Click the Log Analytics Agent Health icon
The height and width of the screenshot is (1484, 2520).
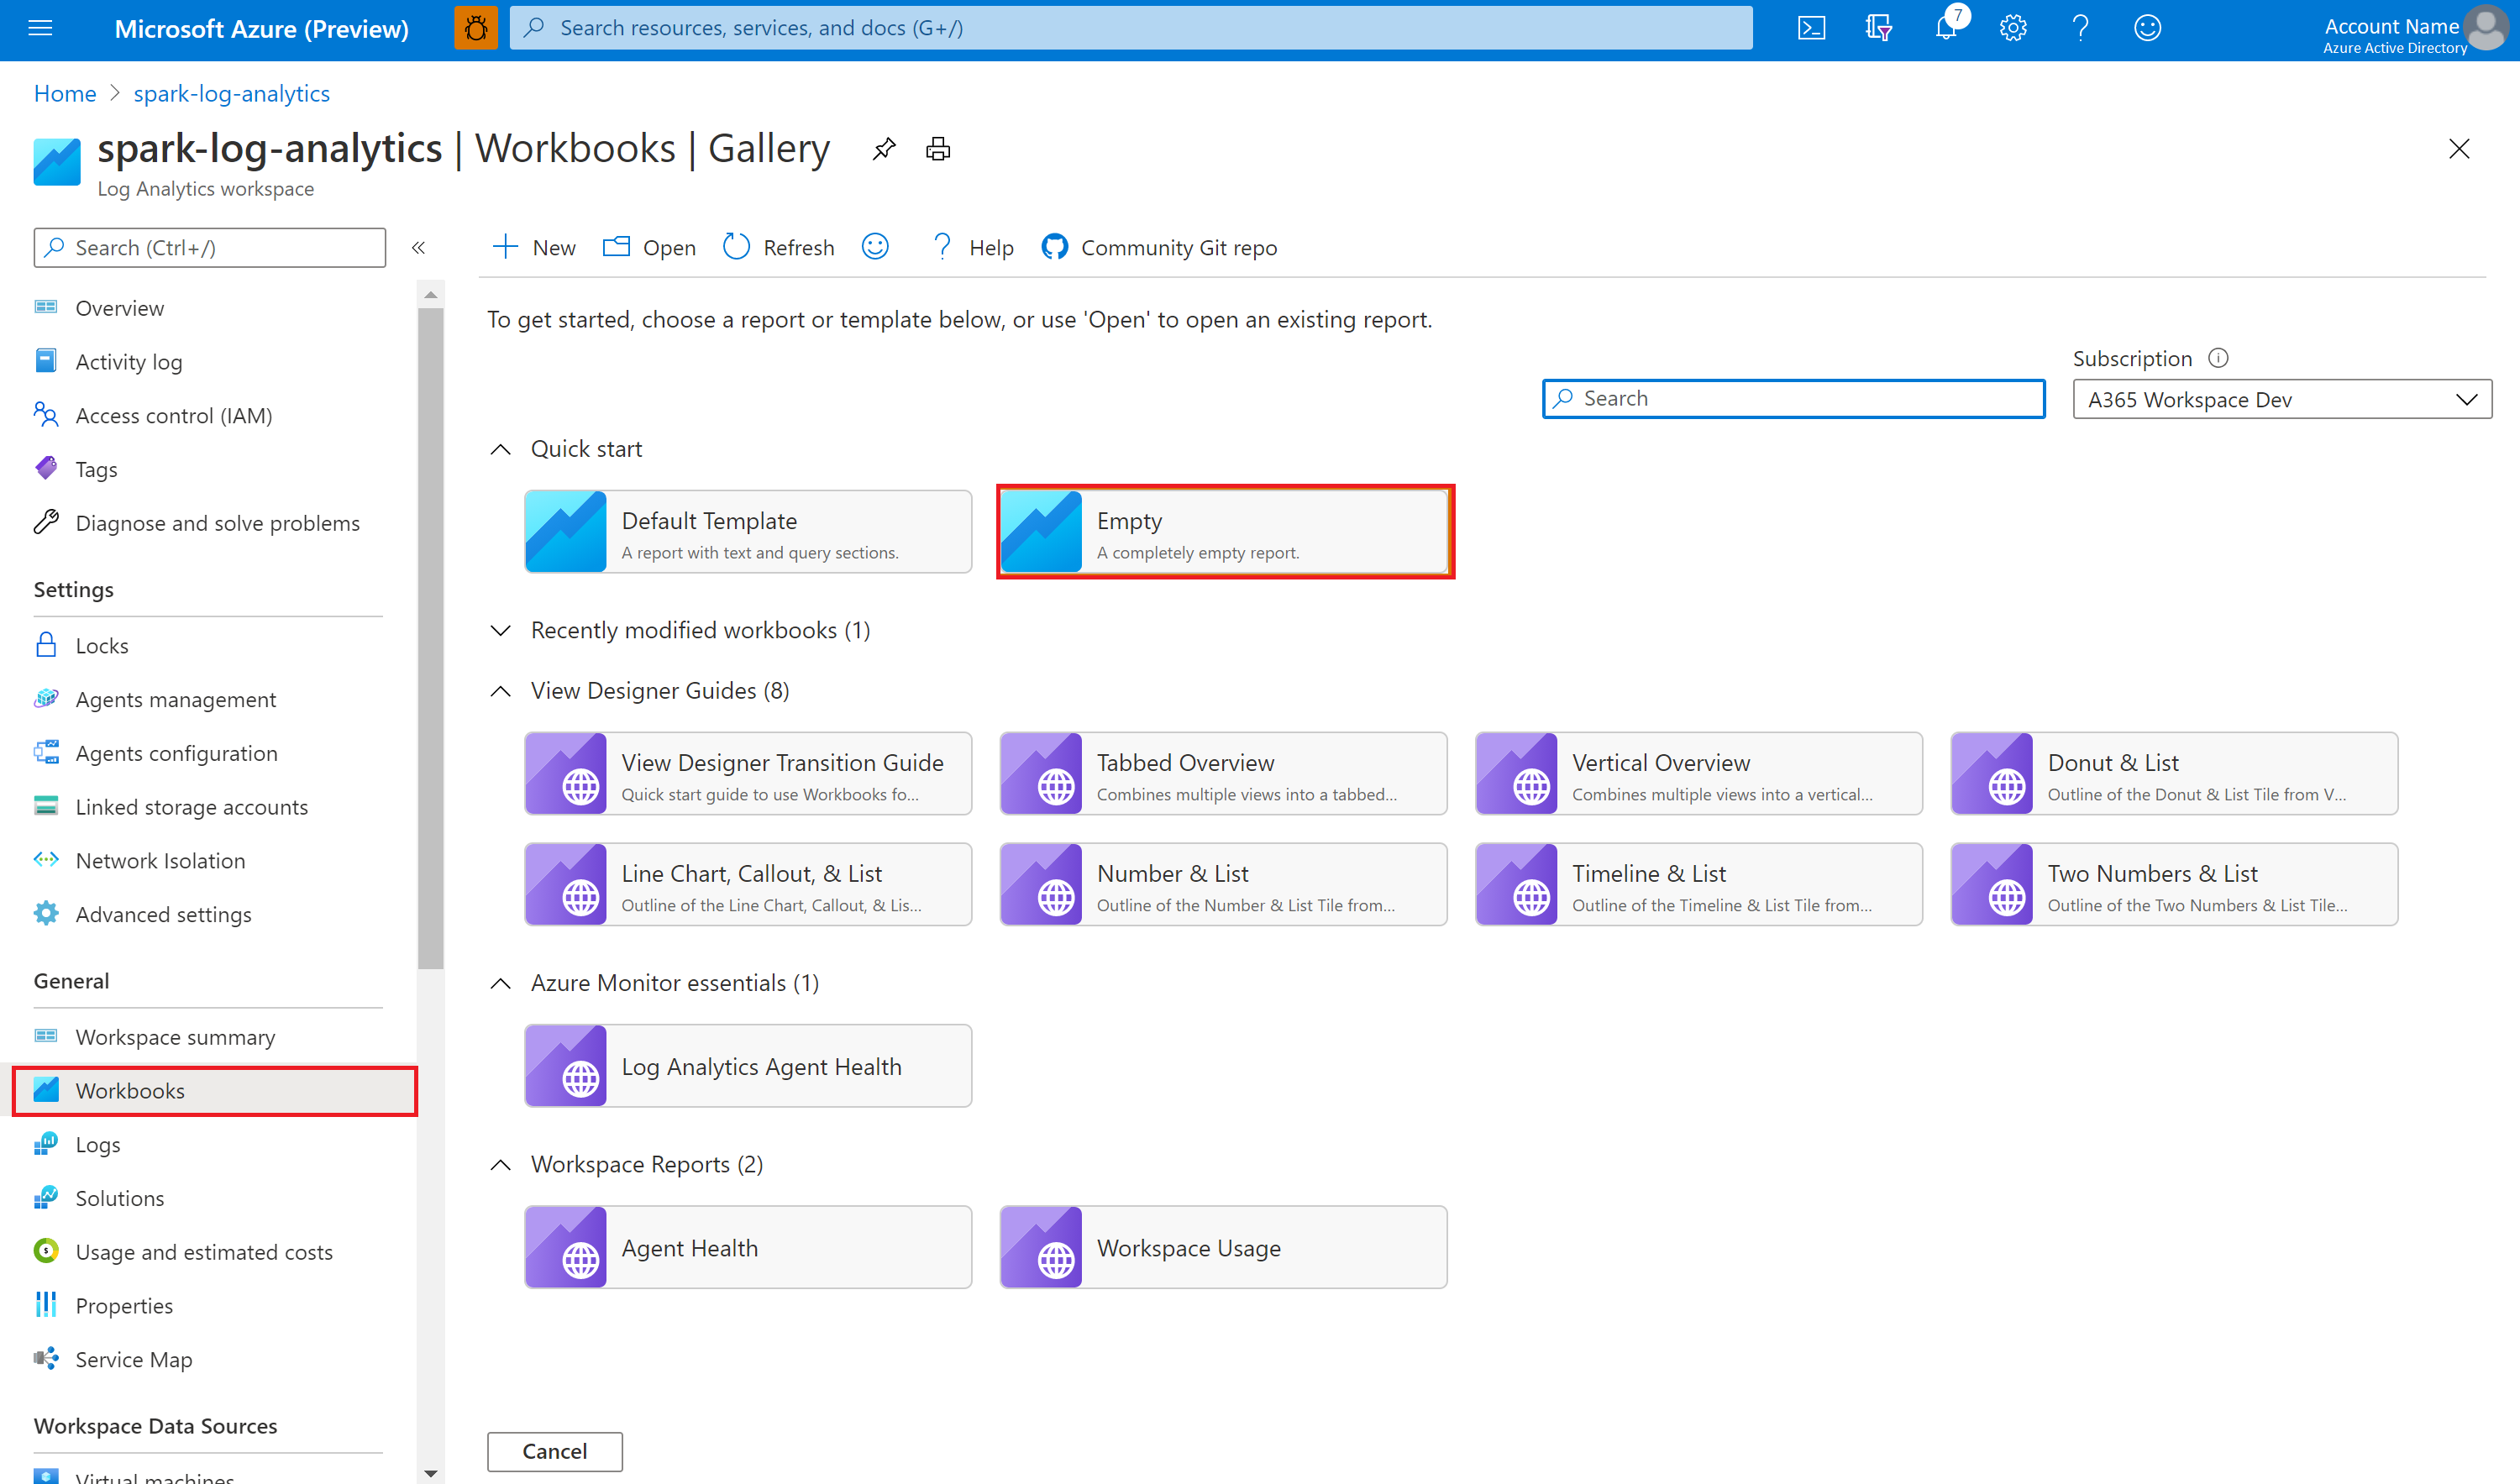[565, 1065]
